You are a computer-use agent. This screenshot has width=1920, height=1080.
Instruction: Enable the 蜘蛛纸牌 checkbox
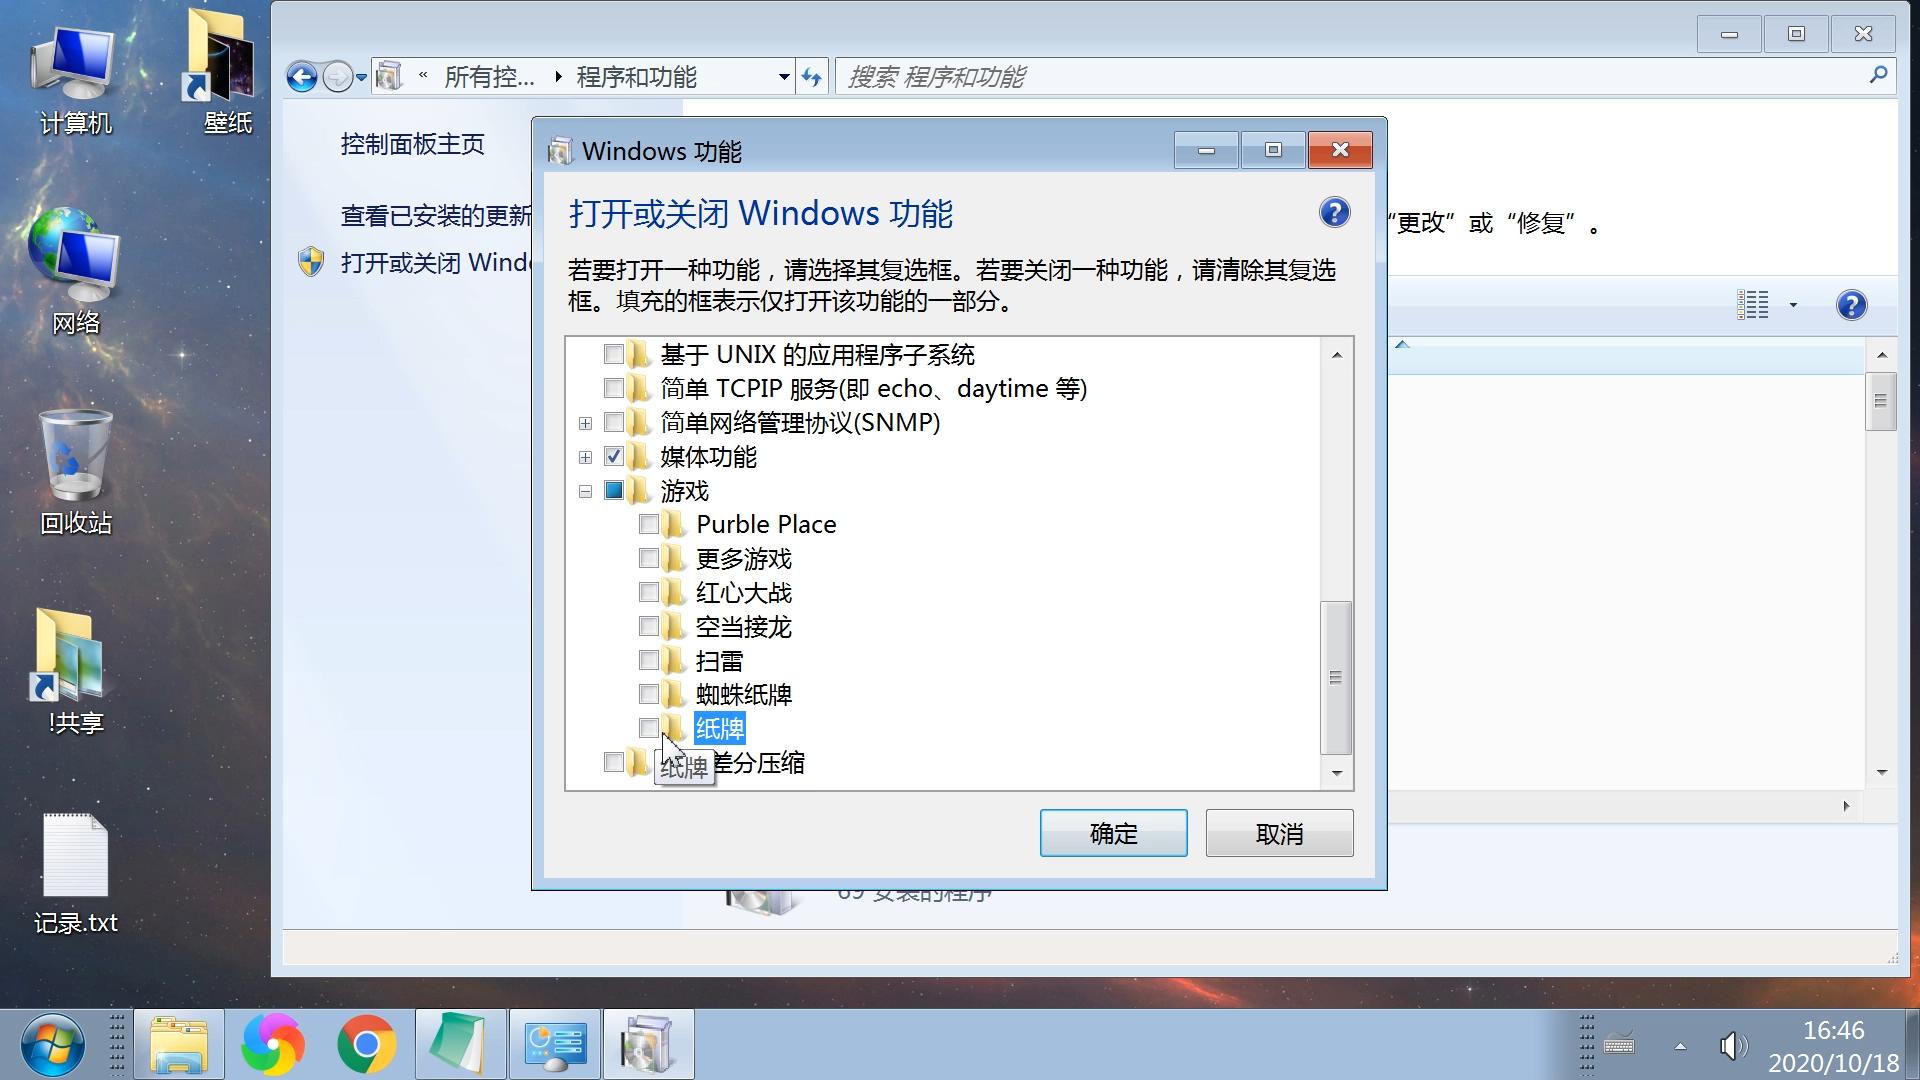pos(648,694)
